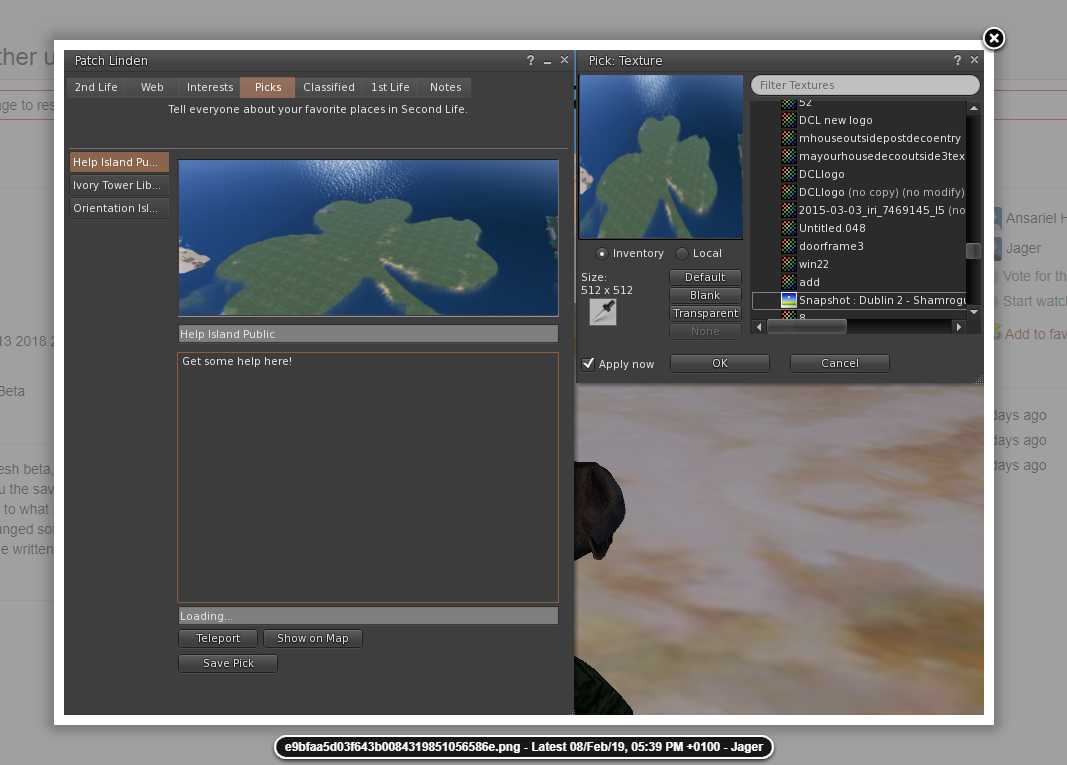Switch to the 1st Life tab
This screenshot has width=1067, height=765.
pyautogui.click(x=390, y=87)
